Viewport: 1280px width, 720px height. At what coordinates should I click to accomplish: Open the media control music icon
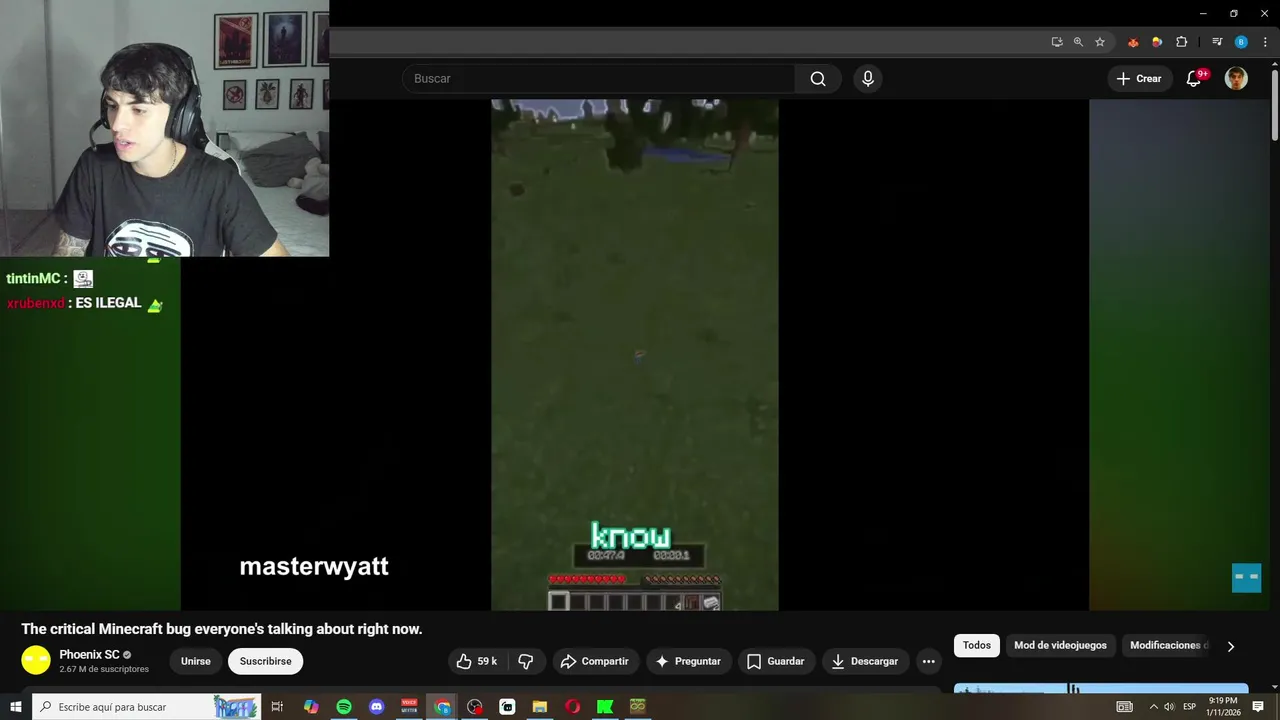1217,42
